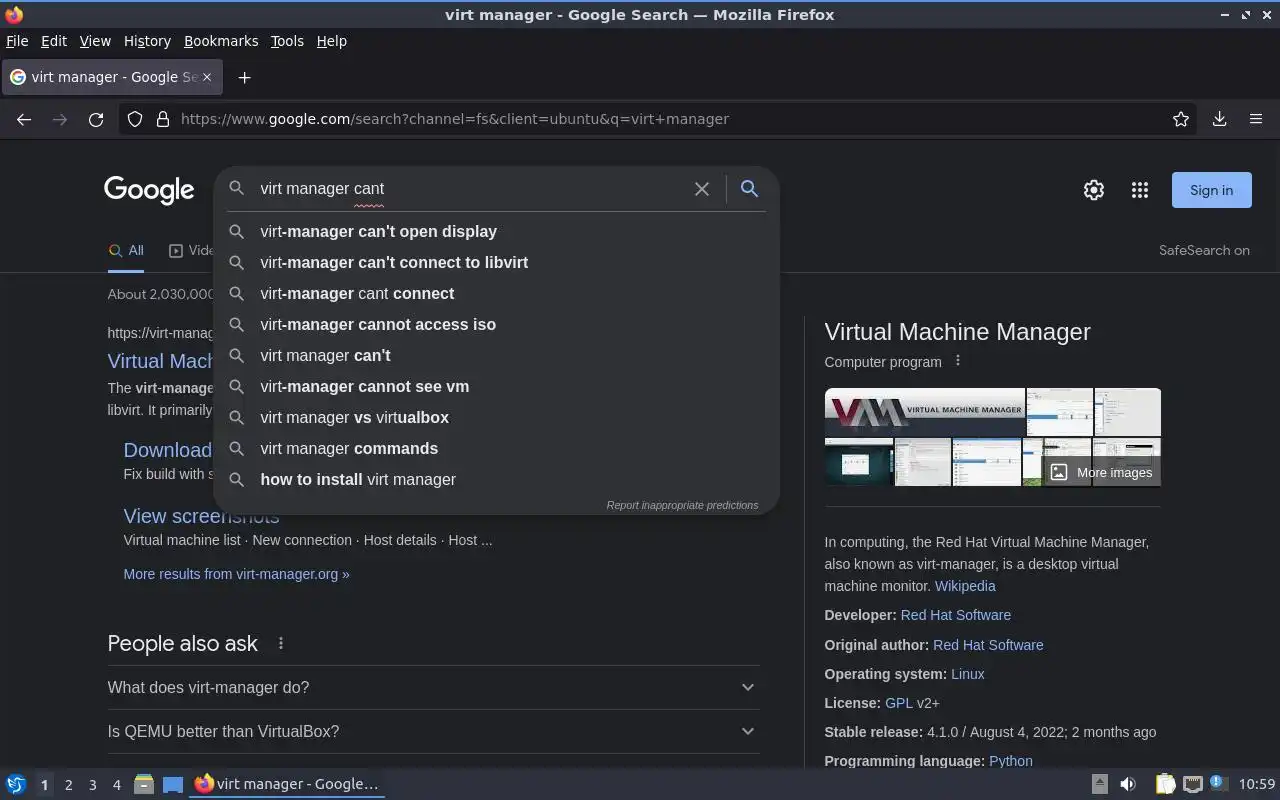The height and width of the screenshot is (800, 1280).
Task: Bookmark this page with the star icon
Action: click(x=1181, y=119)
